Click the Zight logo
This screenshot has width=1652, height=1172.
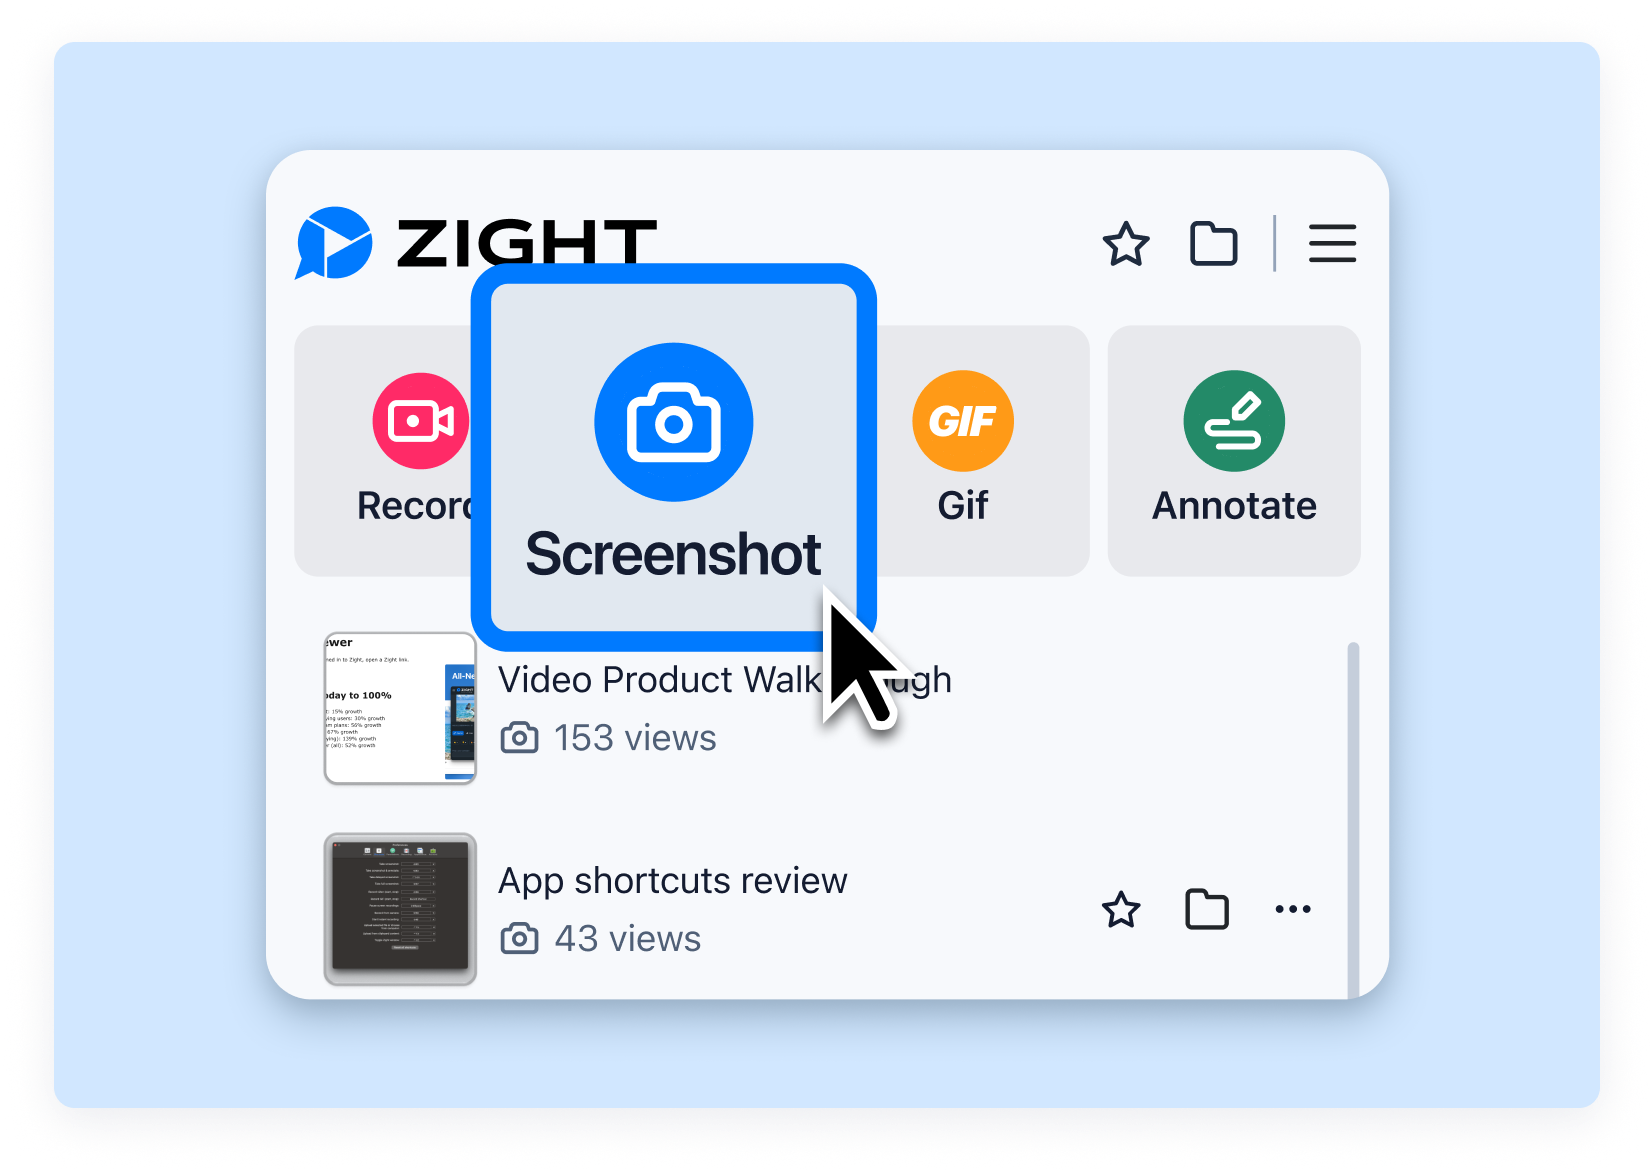[476, 243]
